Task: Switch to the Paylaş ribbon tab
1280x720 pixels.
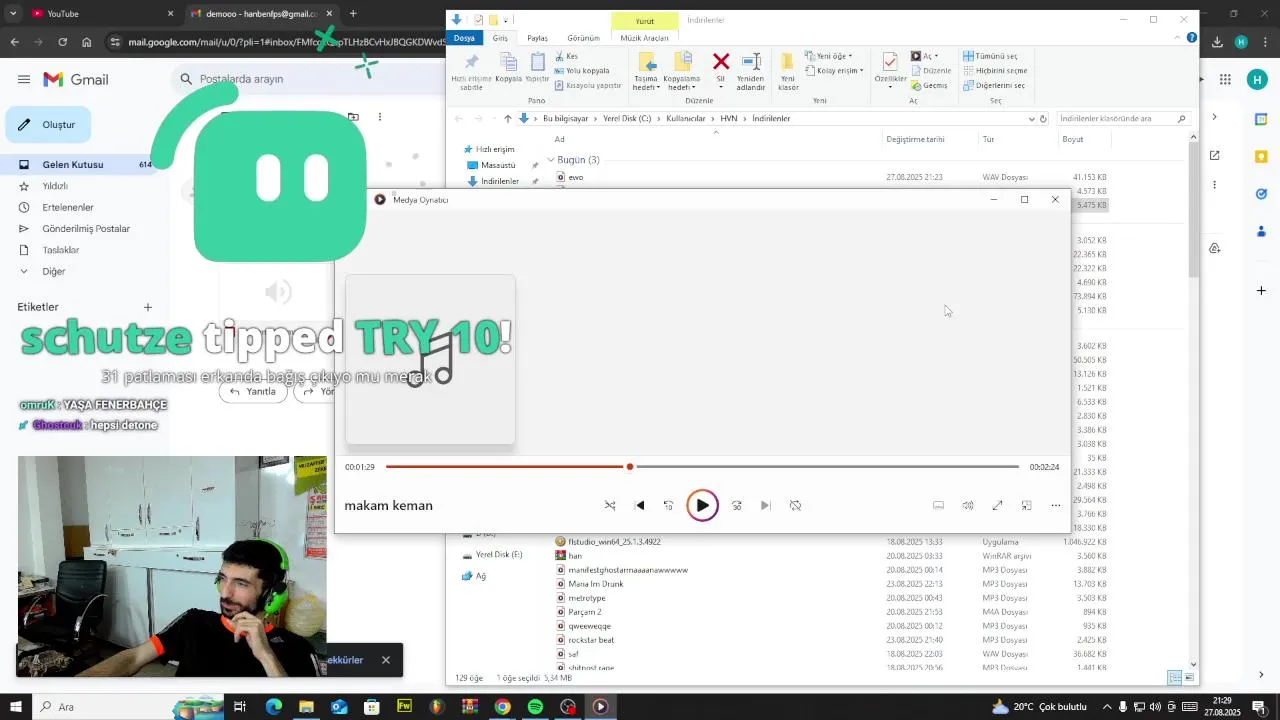Action: [538, 38]
